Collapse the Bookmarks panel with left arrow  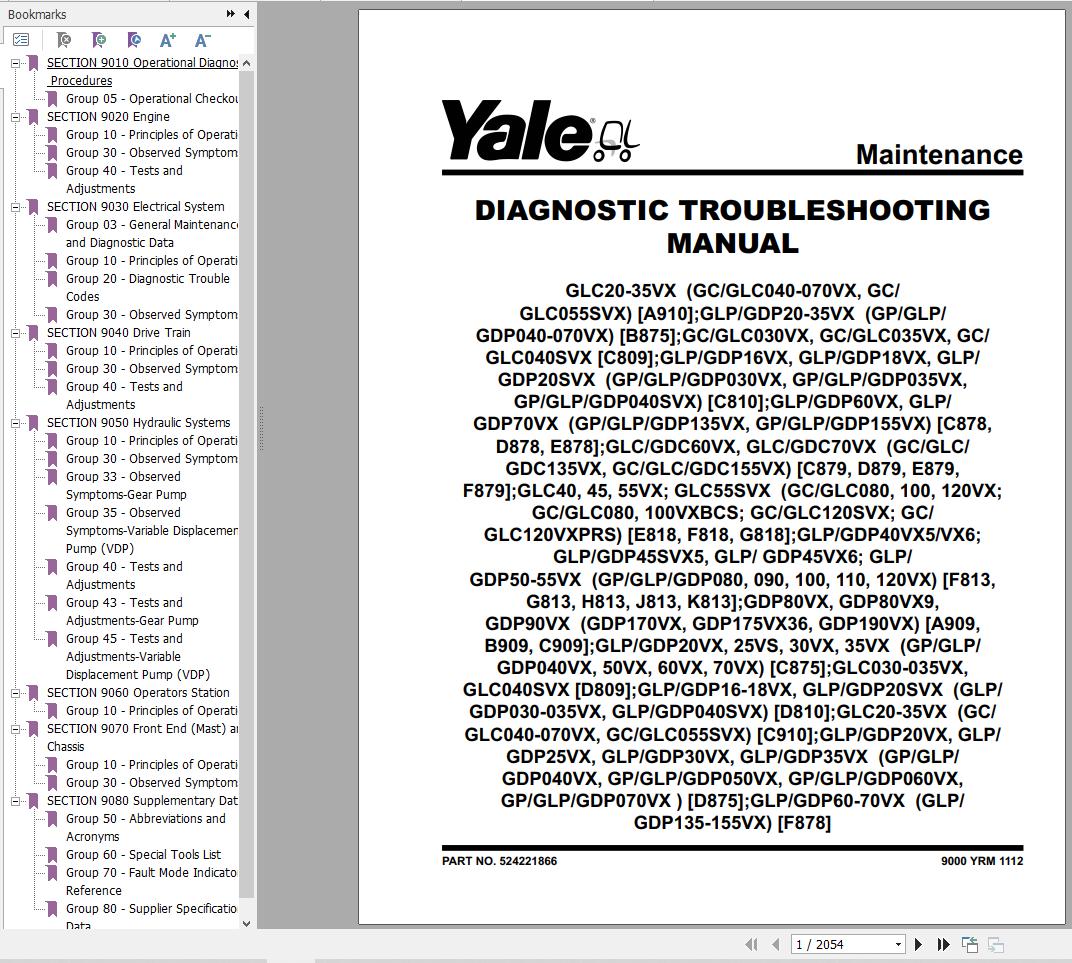coord(246,14)
